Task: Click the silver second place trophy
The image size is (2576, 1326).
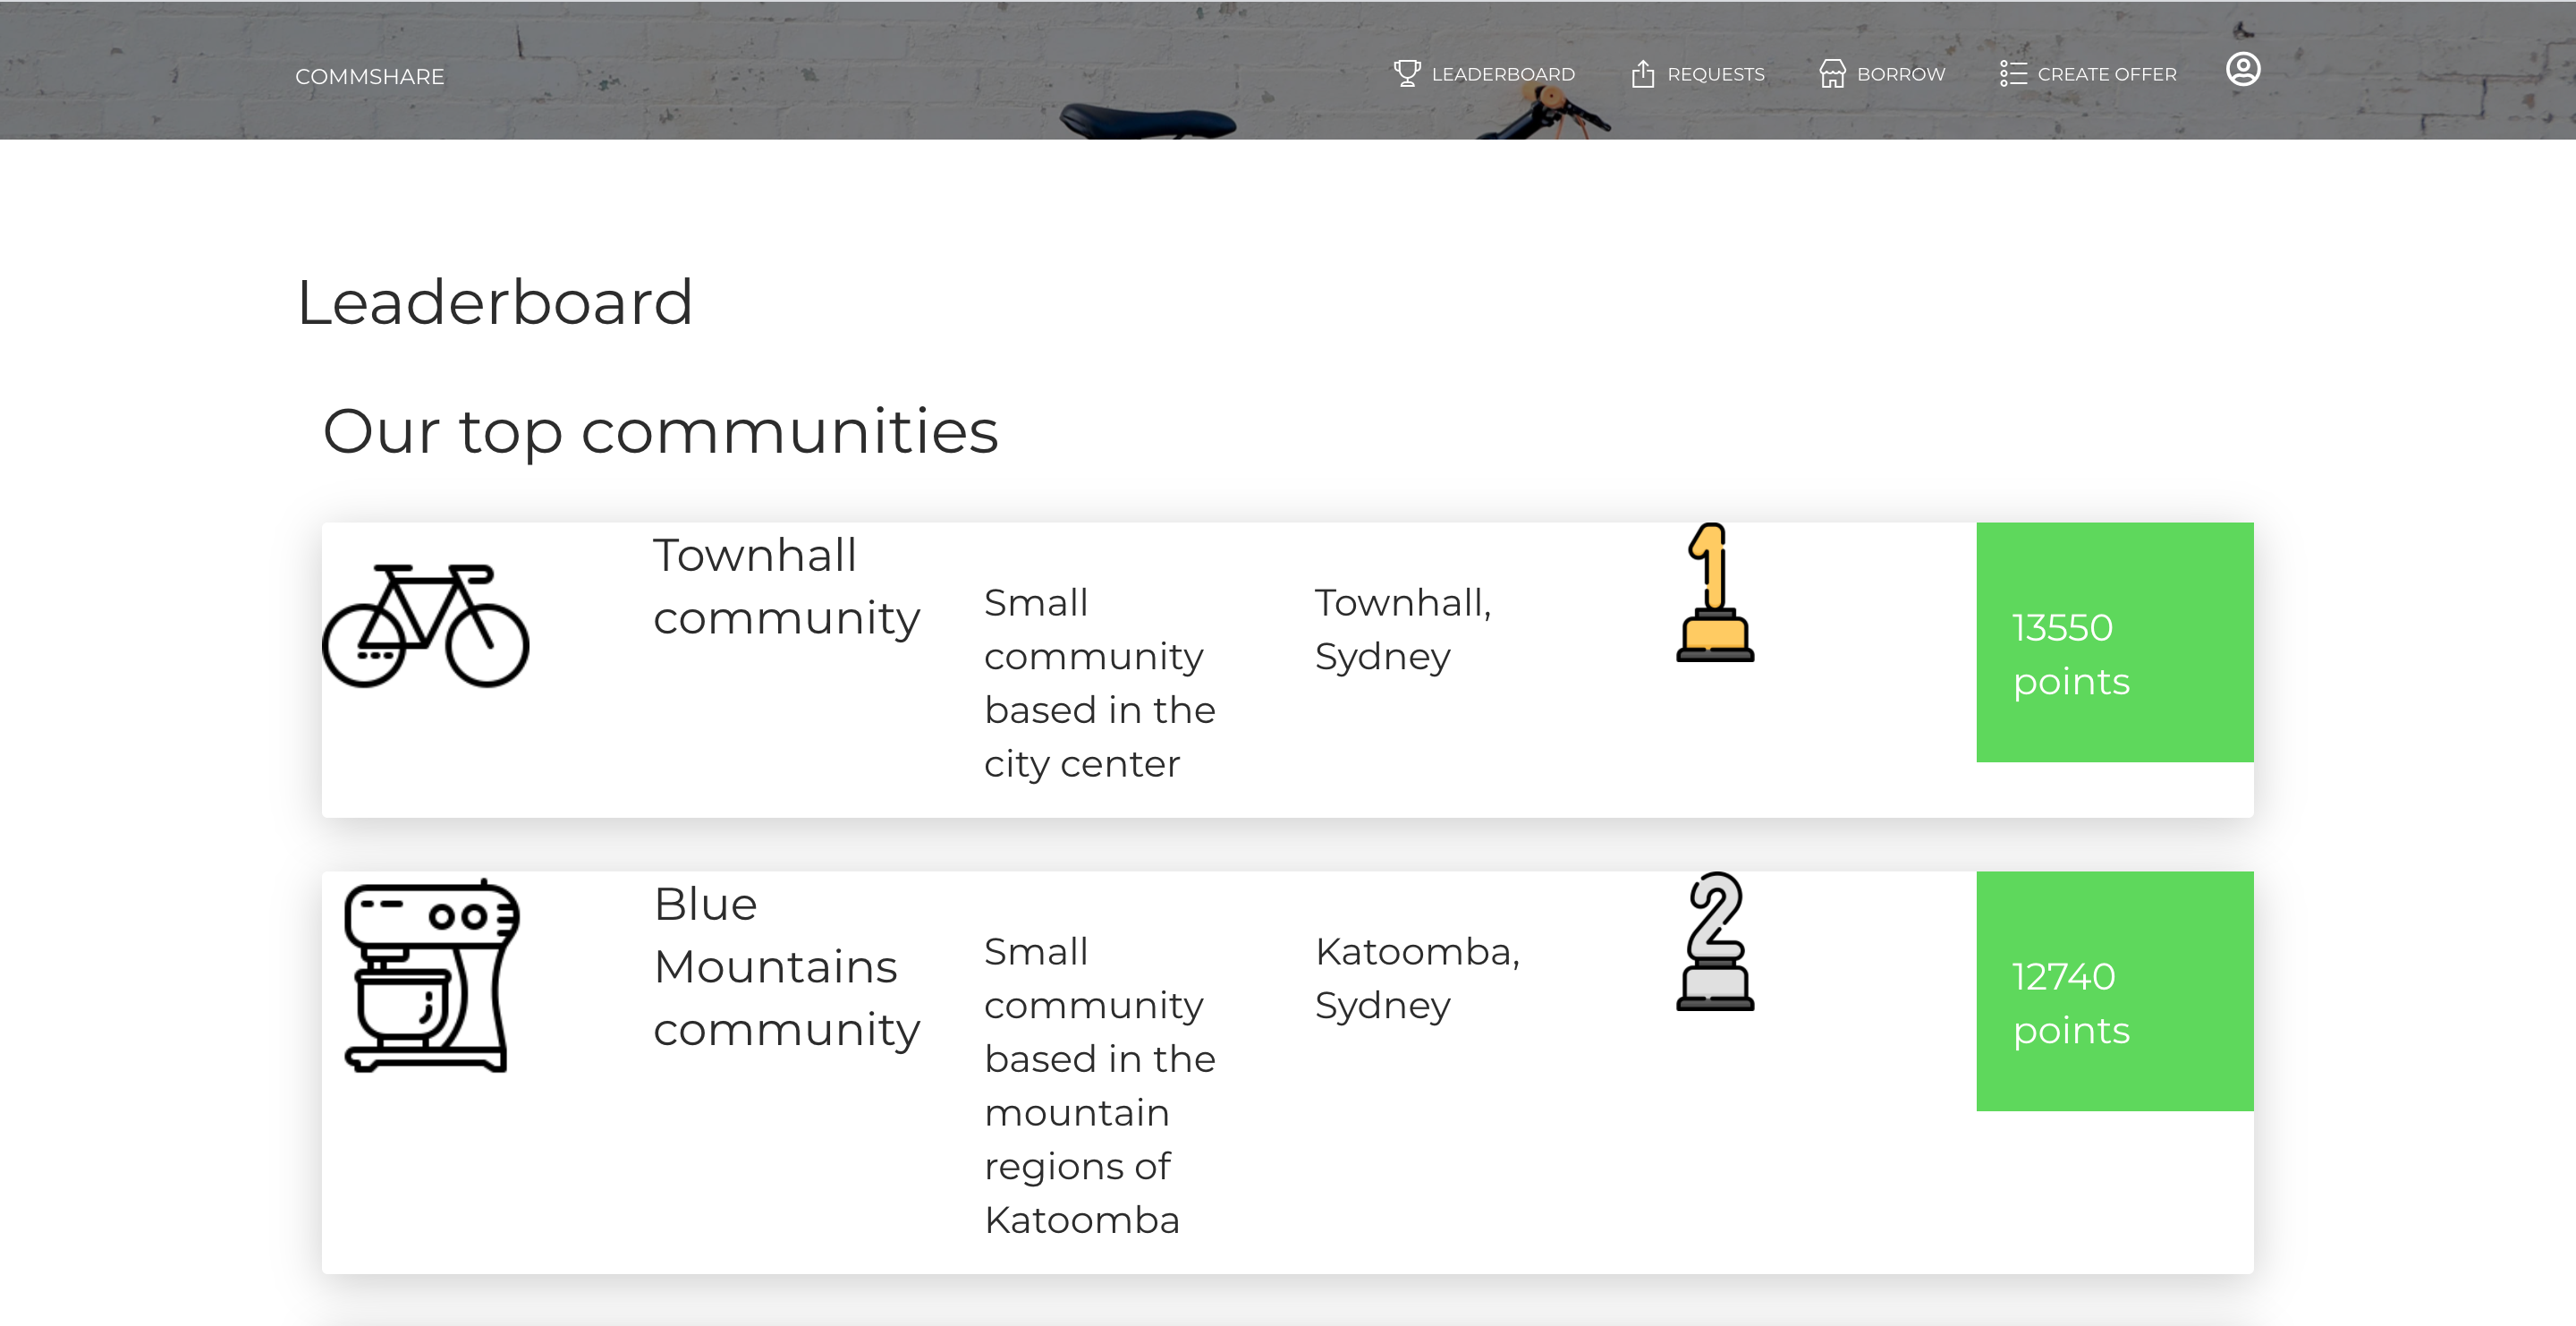Action: 1714,941
